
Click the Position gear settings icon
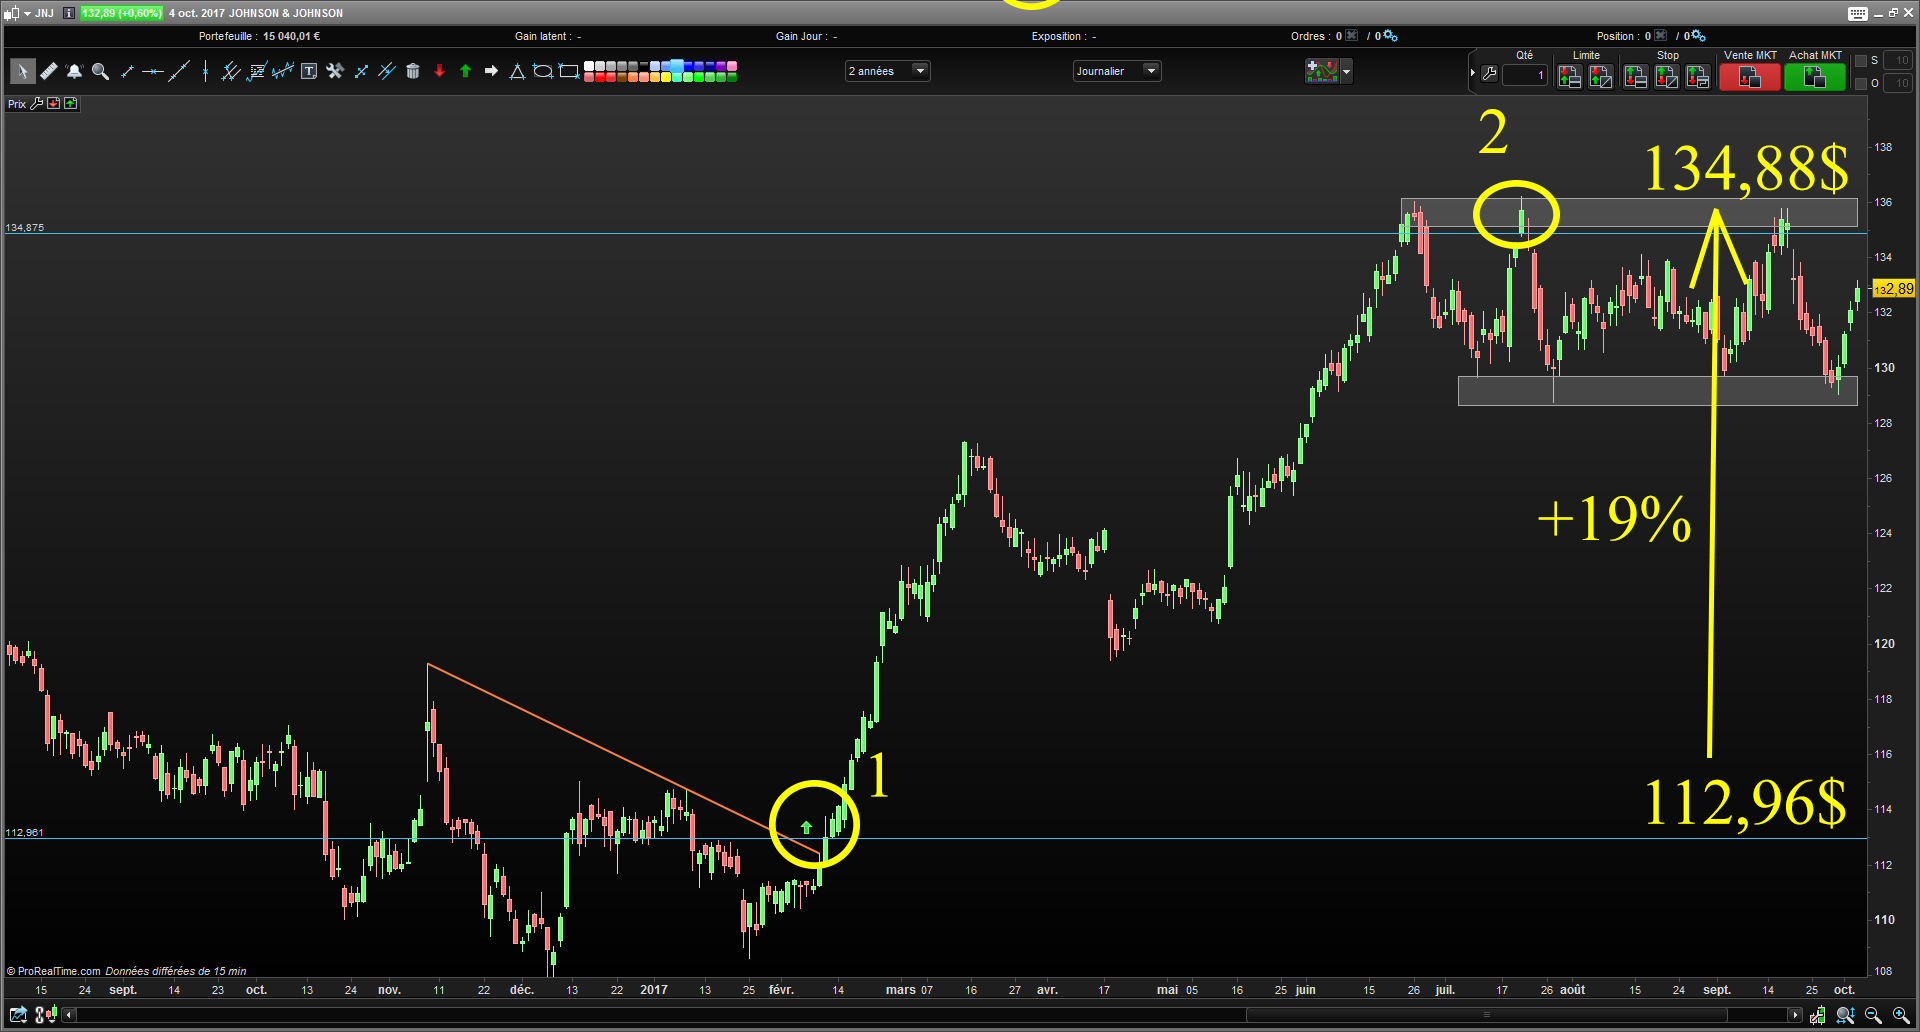[x=1698, y=36]
